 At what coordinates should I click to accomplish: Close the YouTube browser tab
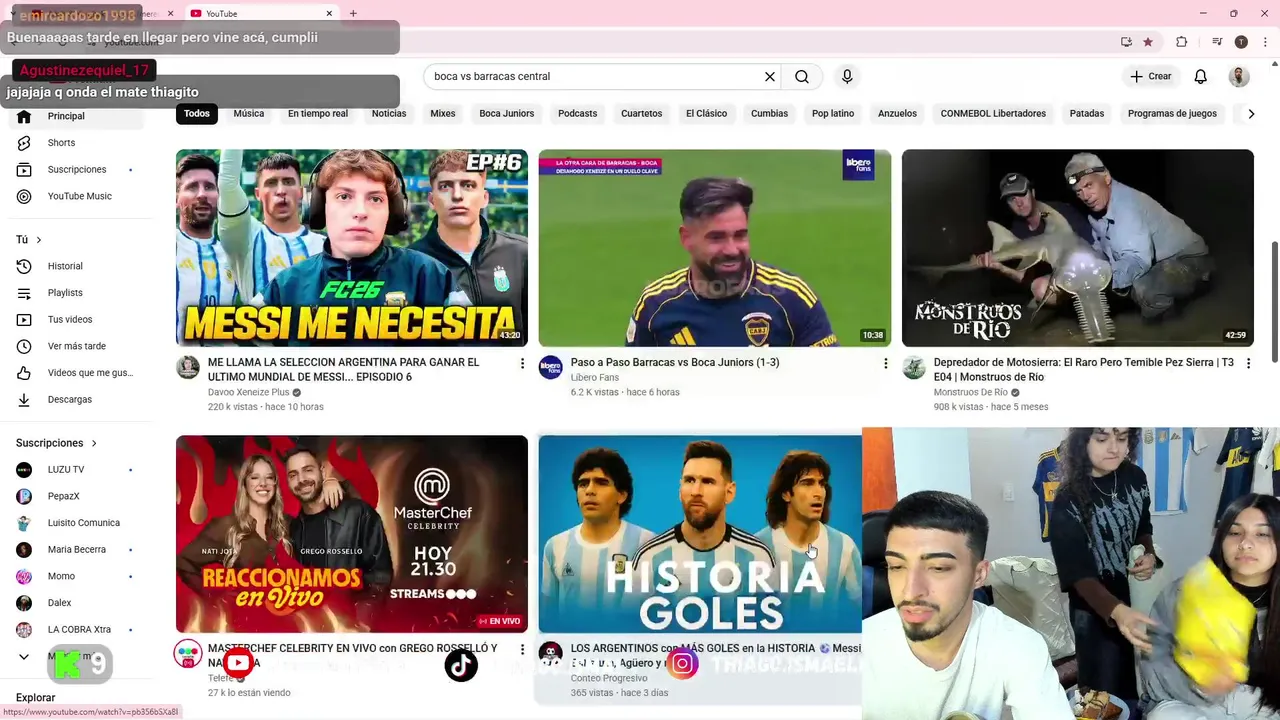coord(329,13)
